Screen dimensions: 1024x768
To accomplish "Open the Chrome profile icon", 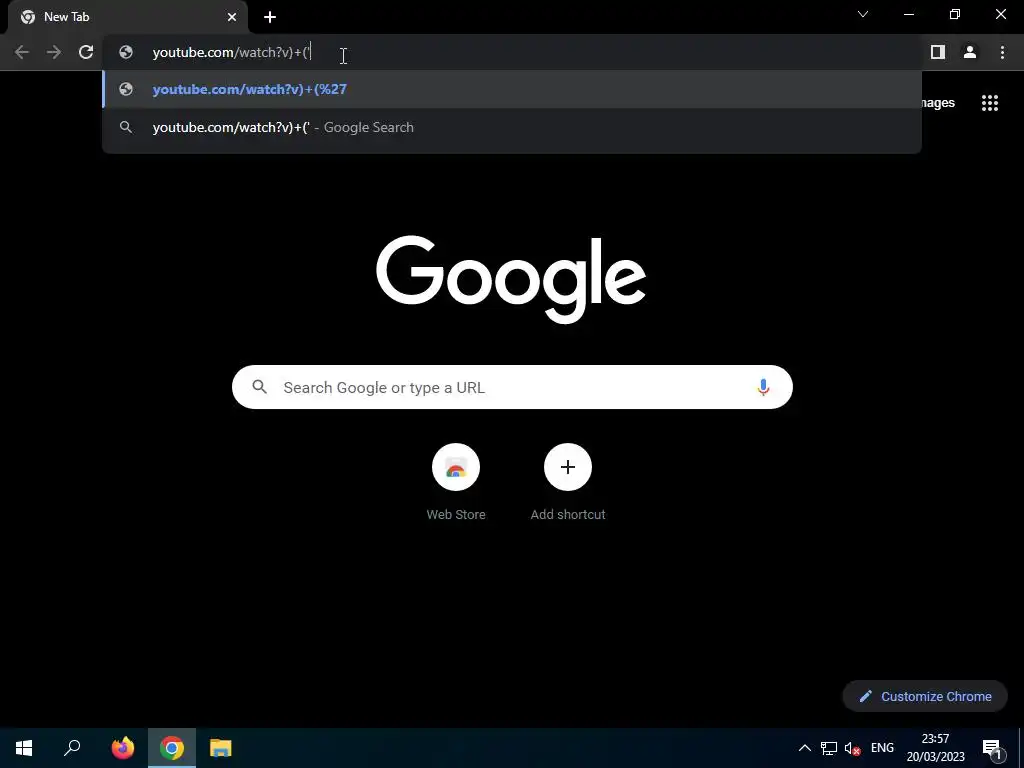I will coord(970,52).
